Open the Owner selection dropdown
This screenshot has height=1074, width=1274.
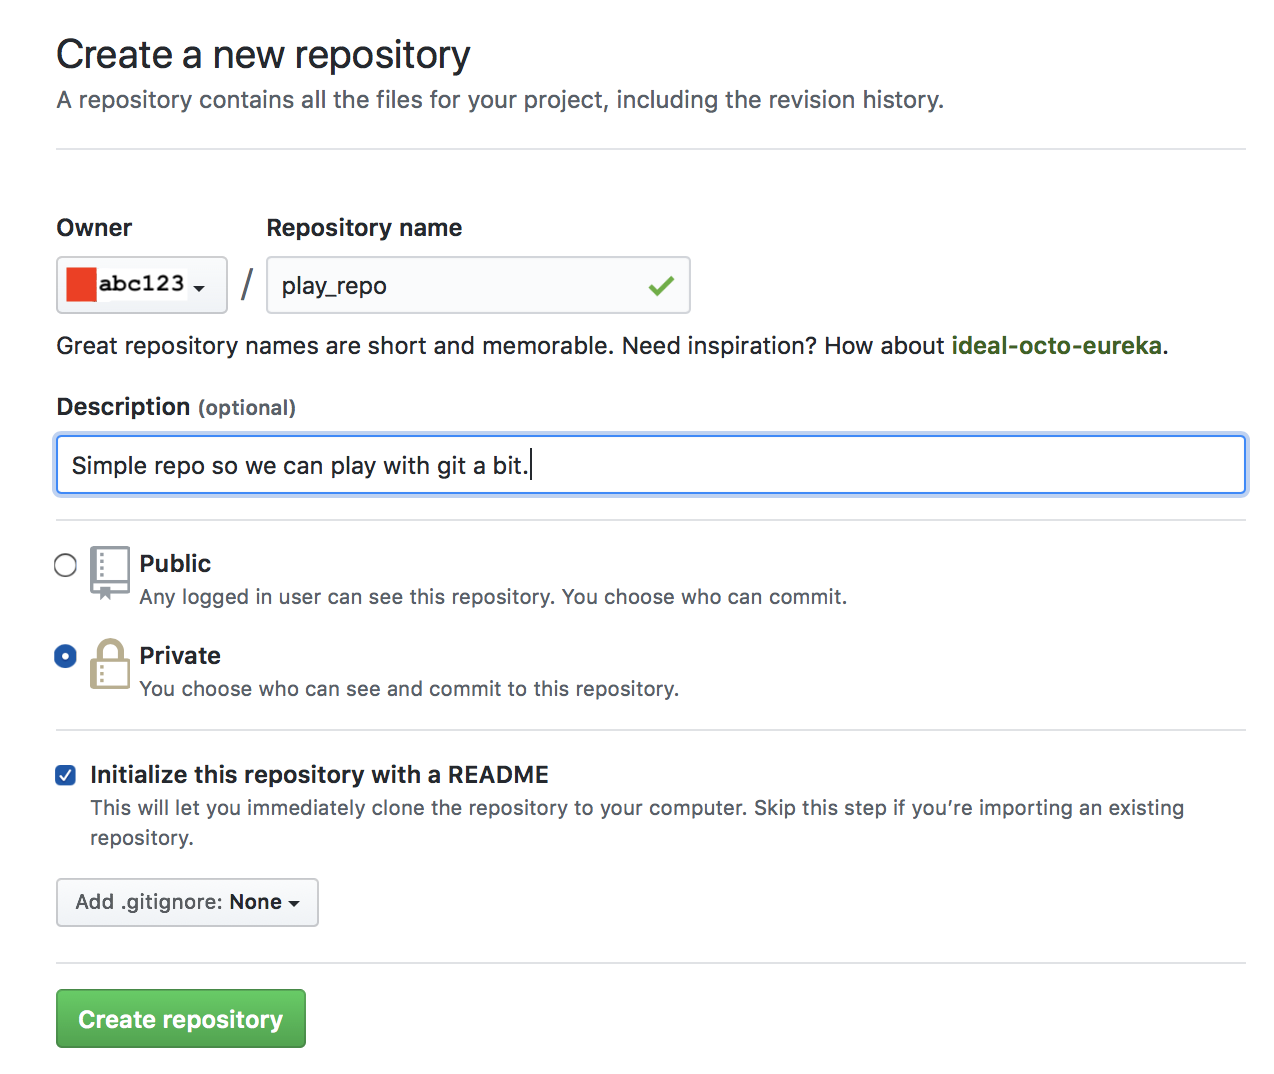tap(141, 285)
